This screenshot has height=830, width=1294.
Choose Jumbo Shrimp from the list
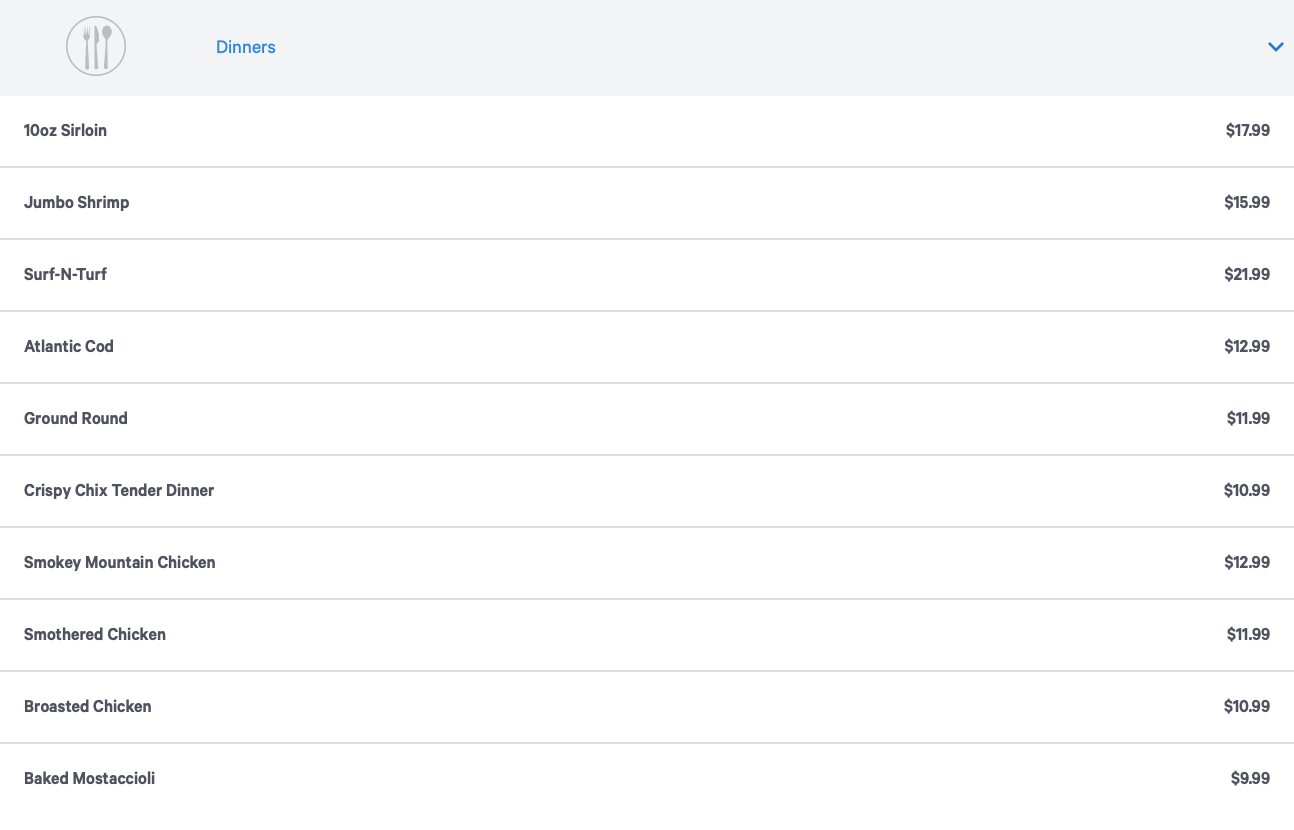77,202
